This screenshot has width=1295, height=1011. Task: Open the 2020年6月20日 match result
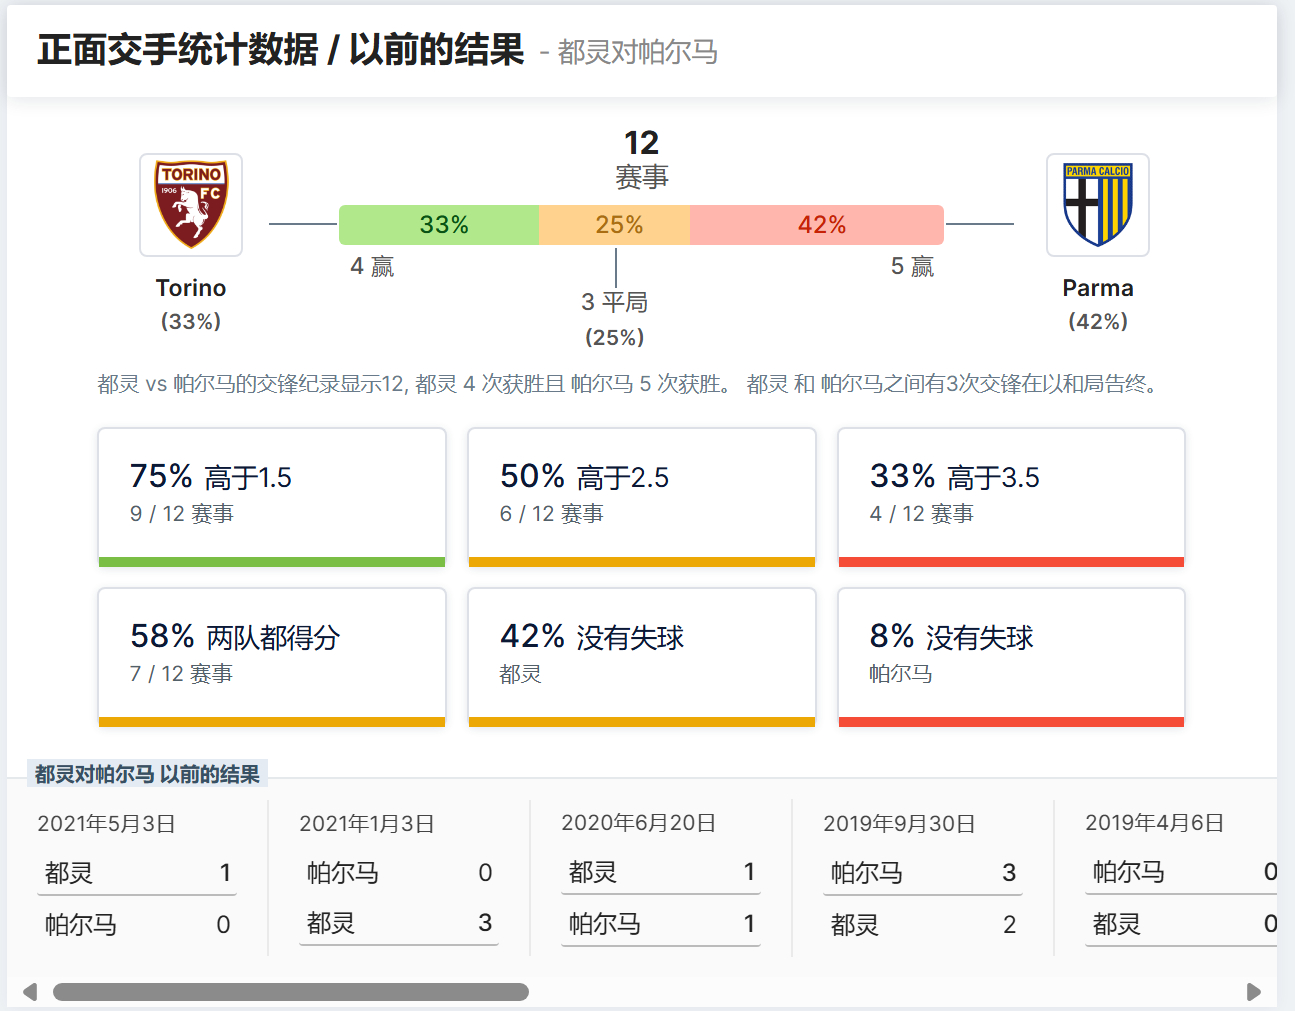pyautogui.click(x=661, y=878)
